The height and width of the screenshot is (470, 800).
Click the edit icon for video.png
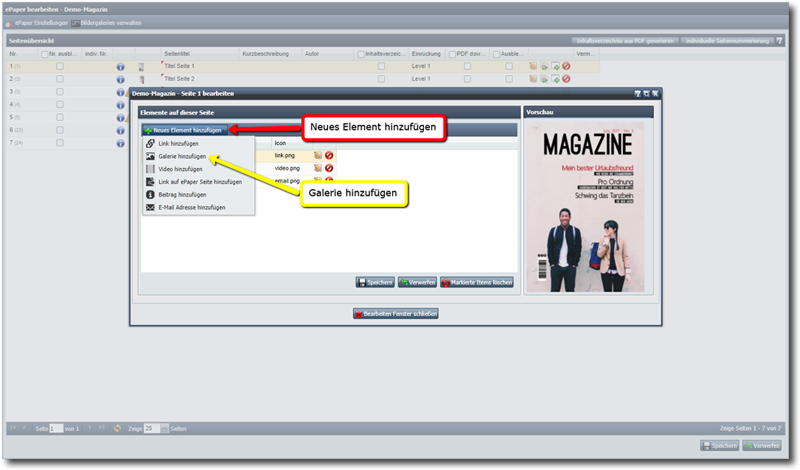(x=318, y=168)
